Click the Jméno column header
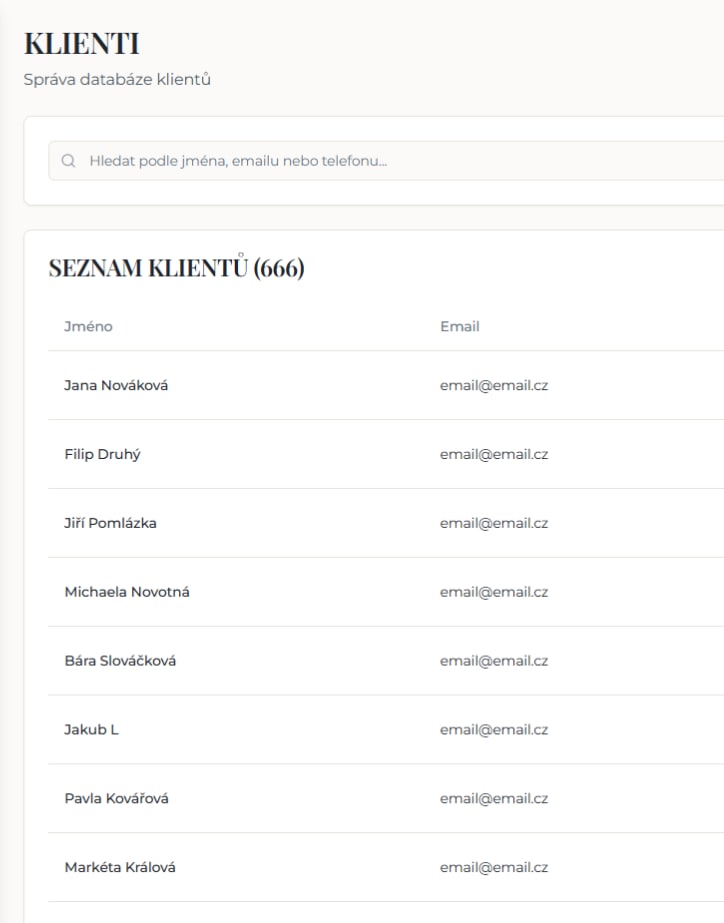Screen dimensions: 724x923 point(88,326)
